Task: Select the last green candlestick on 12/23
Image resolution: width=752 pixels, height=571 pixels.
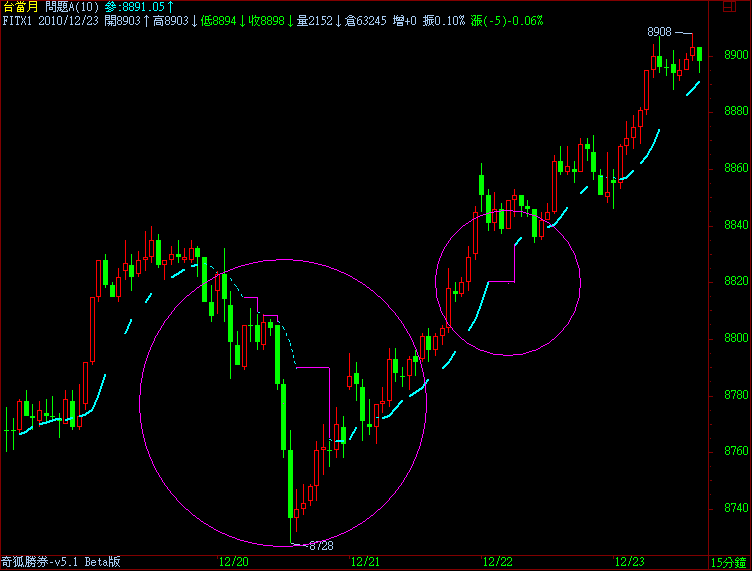Action: [700, 54]
